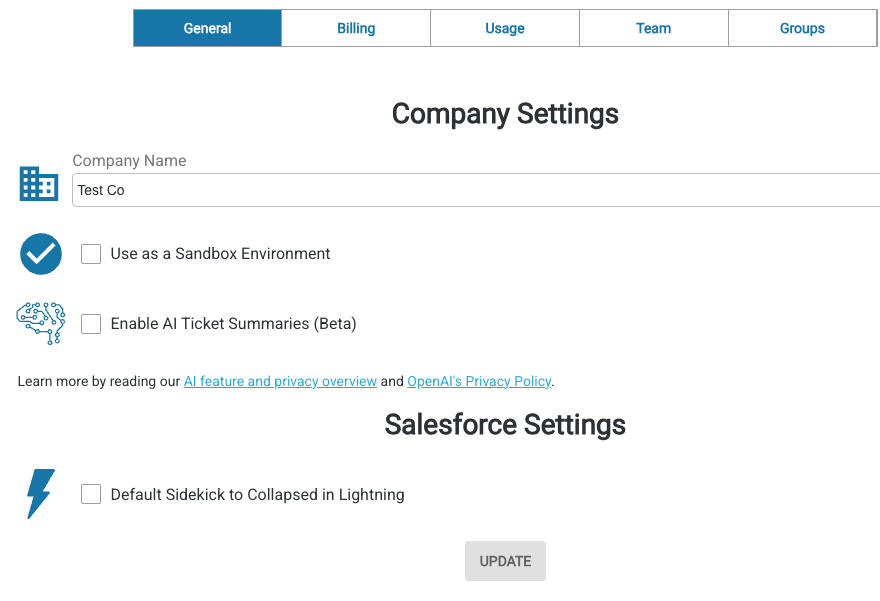Click the 'Use as a Sandbox Environment' label

tap(220, 254)
